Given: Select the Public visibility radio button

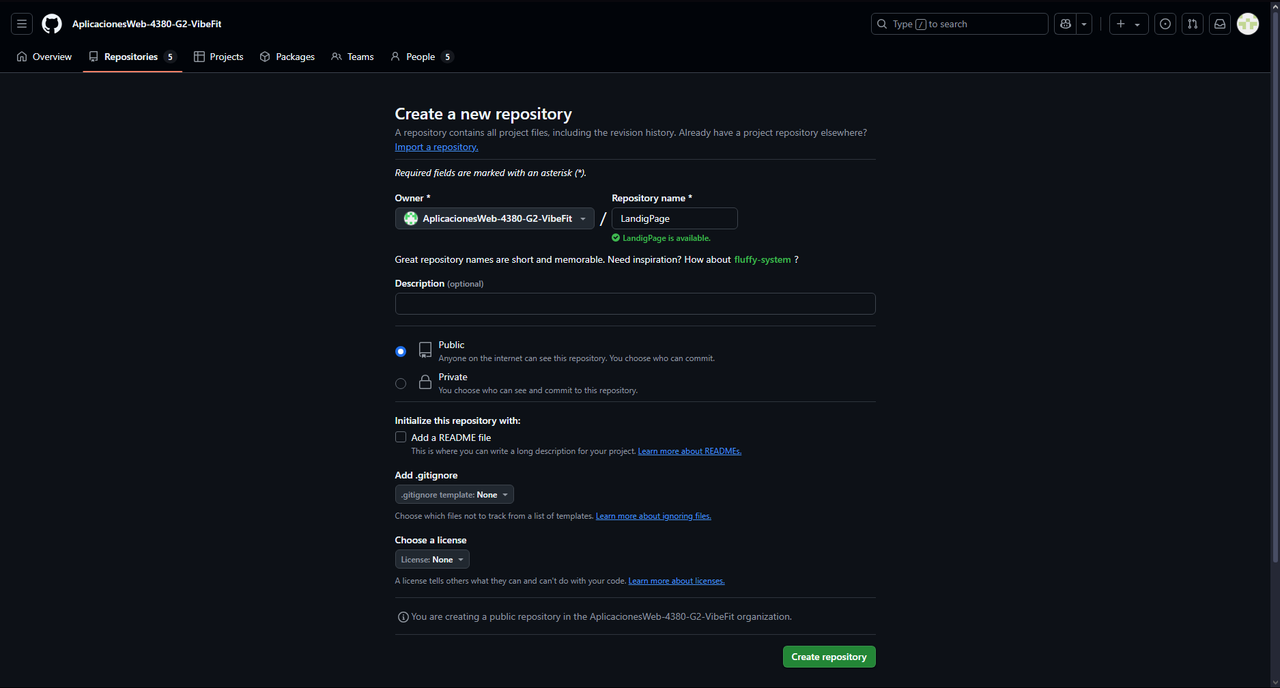Looking at the screenshot, I should pos(401,352).
